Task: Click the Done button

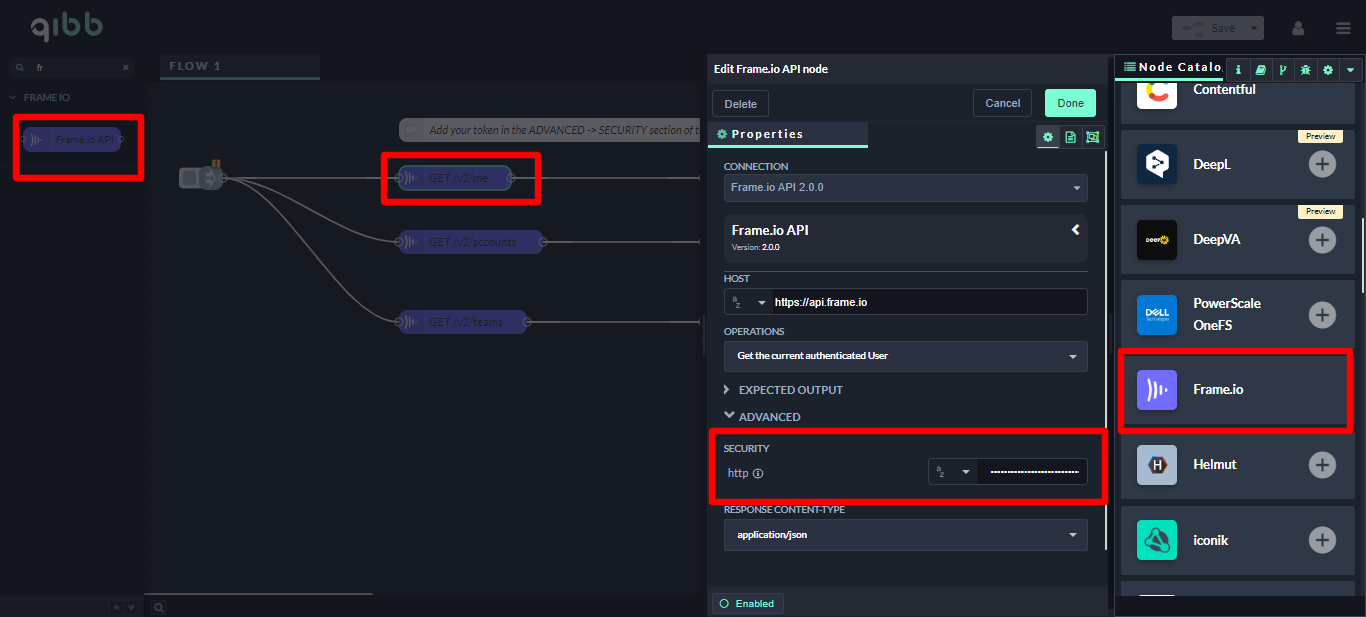Action: [x=1070, y=103]
